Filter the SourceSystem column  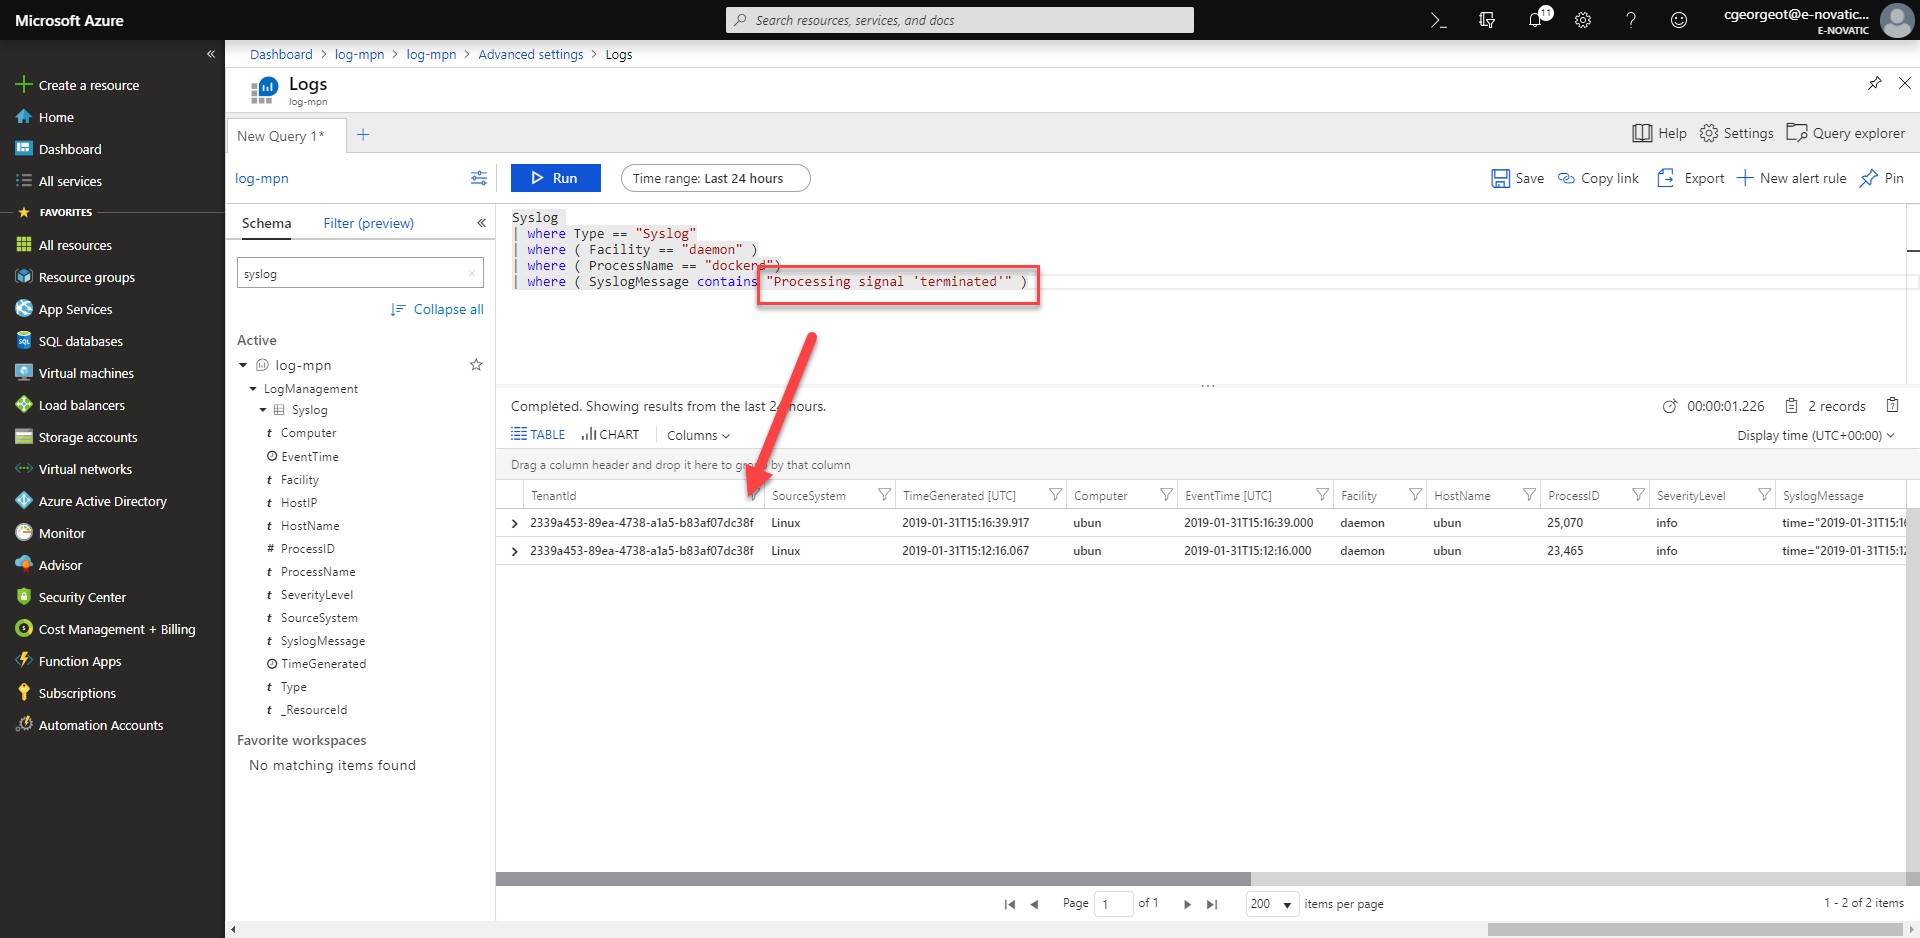tap(884, 495)
